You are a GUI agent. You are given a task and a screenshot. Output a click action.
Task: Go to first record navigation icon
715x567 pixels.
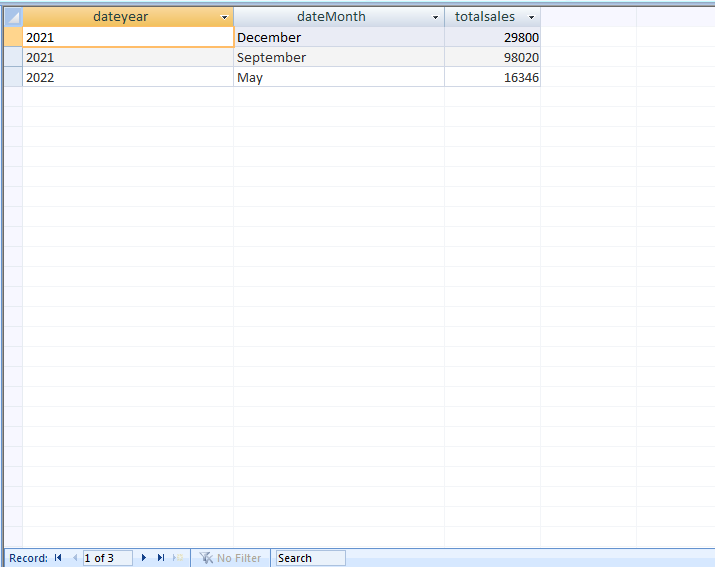(58, 557)
